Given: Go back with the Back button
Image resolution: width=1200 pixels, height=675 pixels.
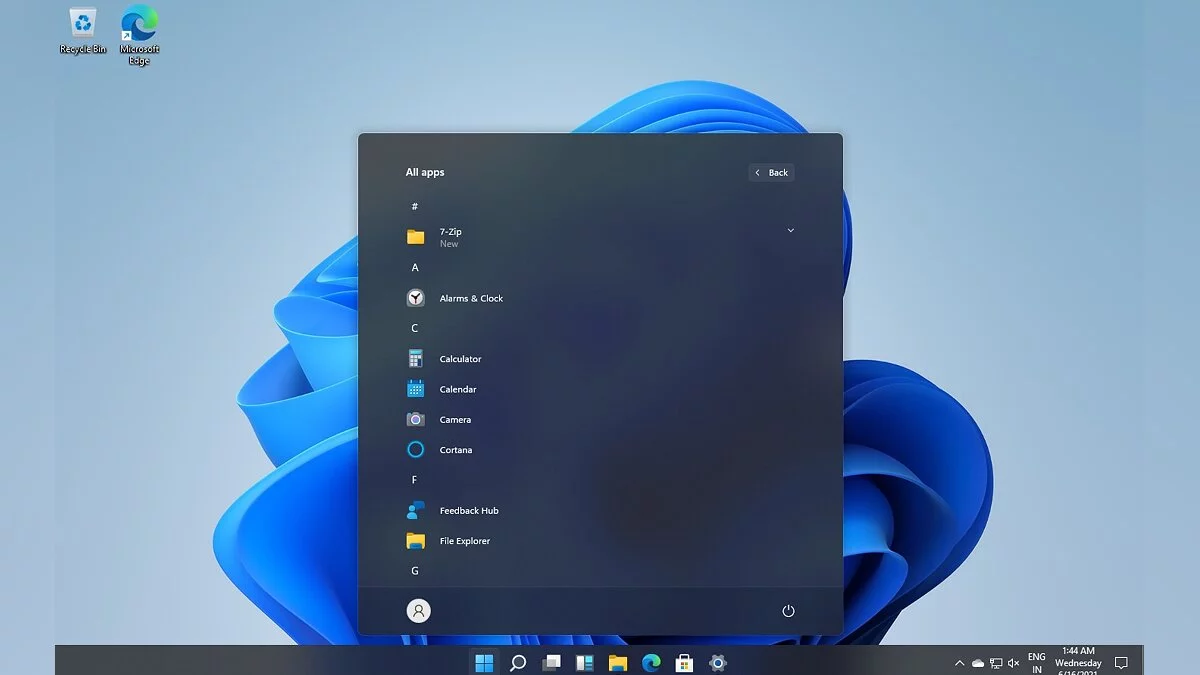Looking at the screenshot, I should (x=771, y=173).
